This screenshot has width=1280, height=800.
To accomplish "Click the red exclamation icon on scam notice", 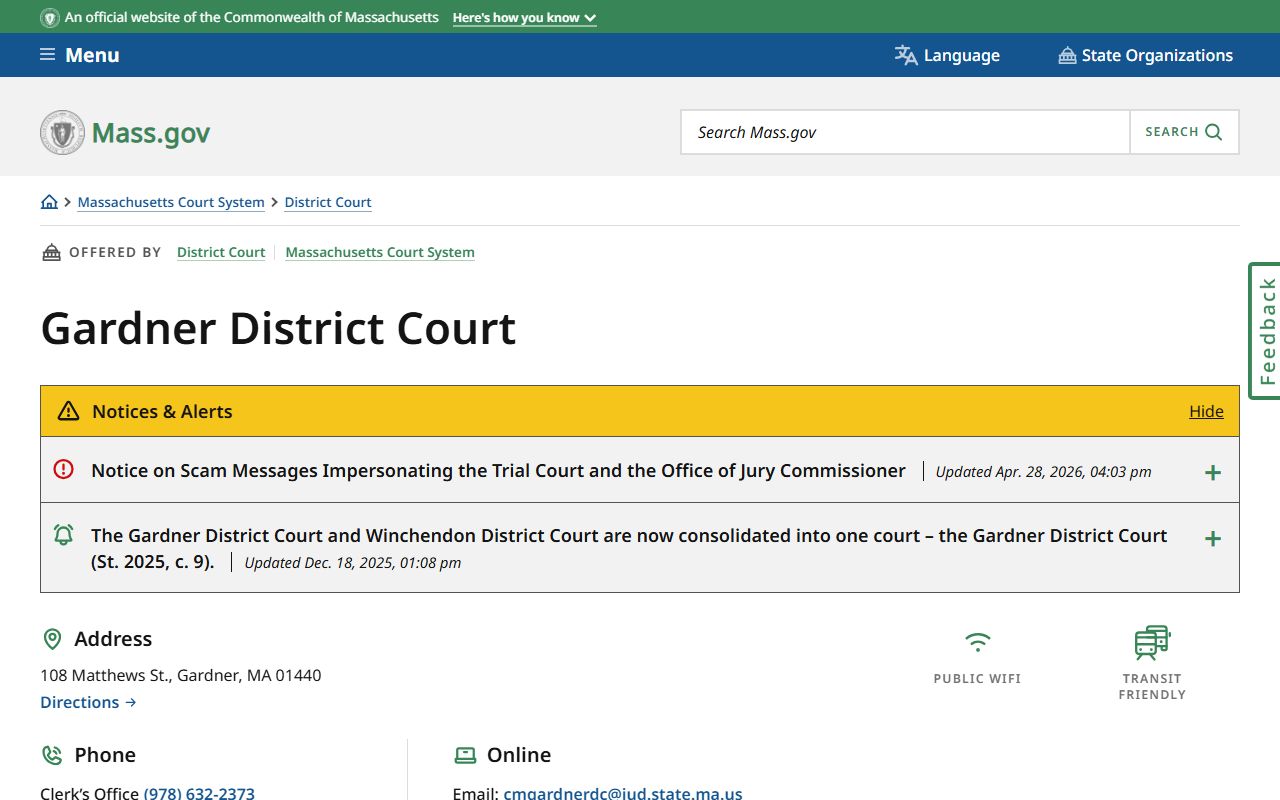I will [63, 468].
